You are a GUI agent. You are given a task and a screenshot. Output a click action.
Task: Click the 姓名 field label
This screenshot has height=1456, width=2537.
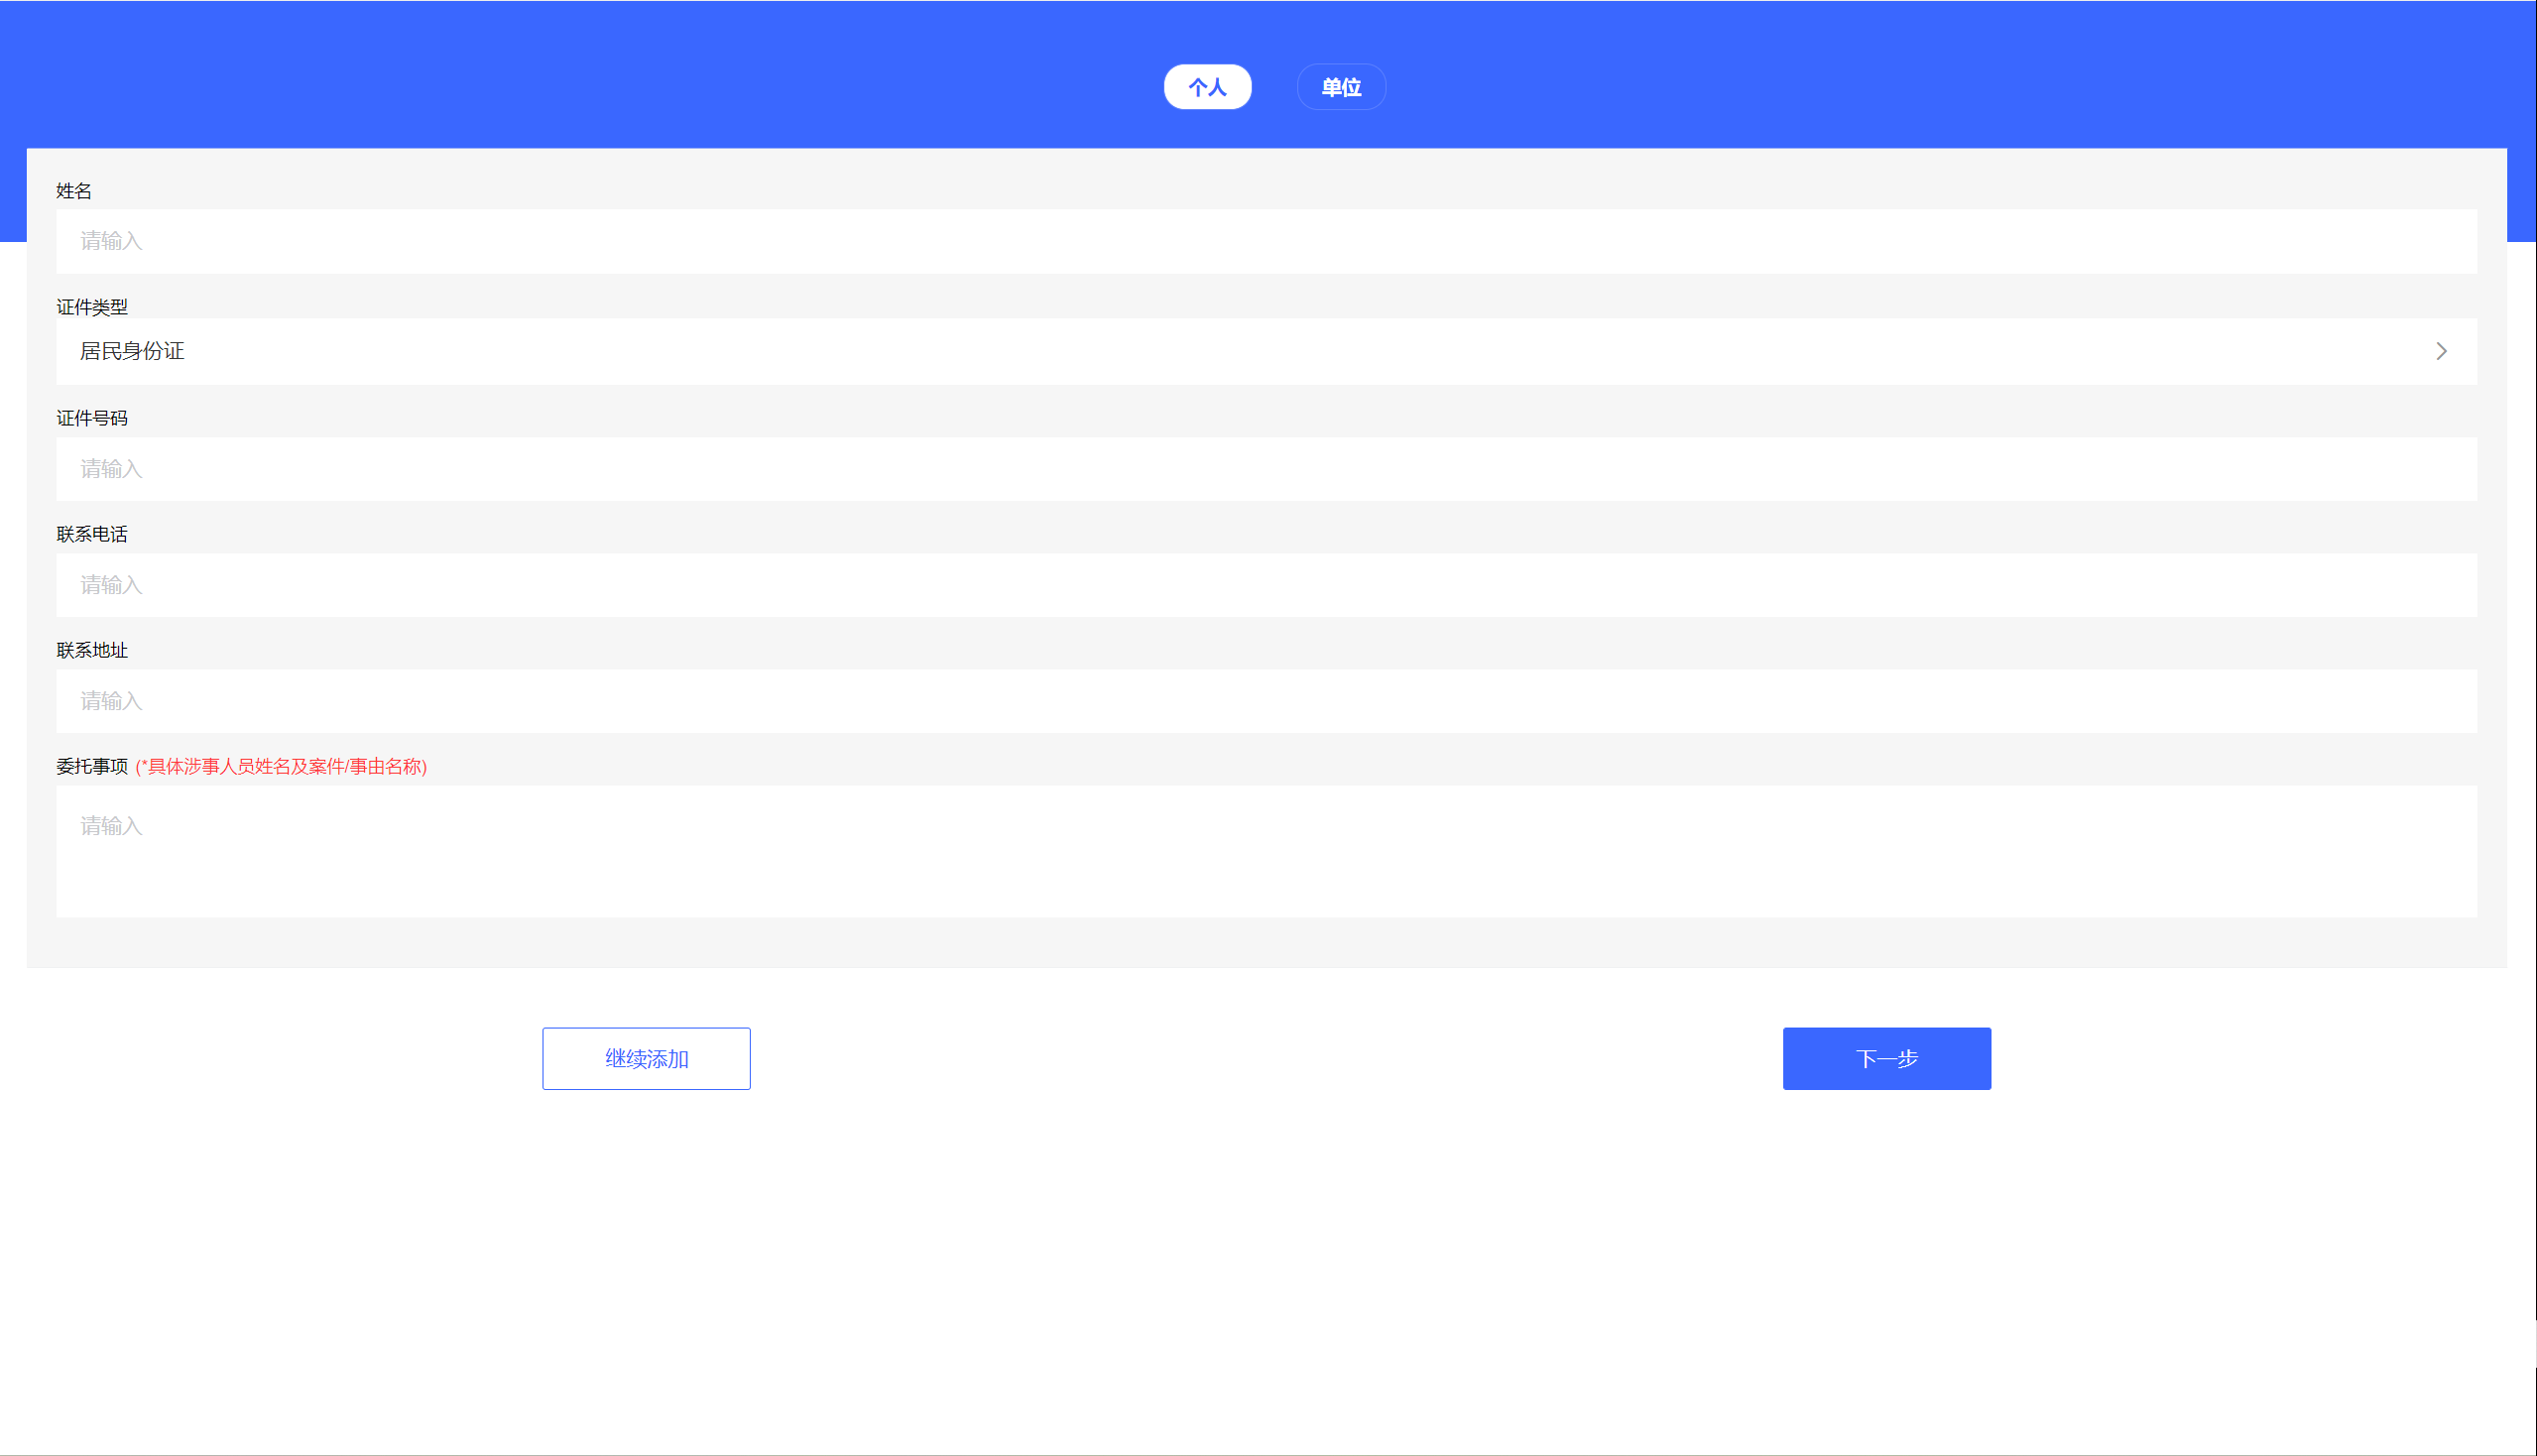74,191
